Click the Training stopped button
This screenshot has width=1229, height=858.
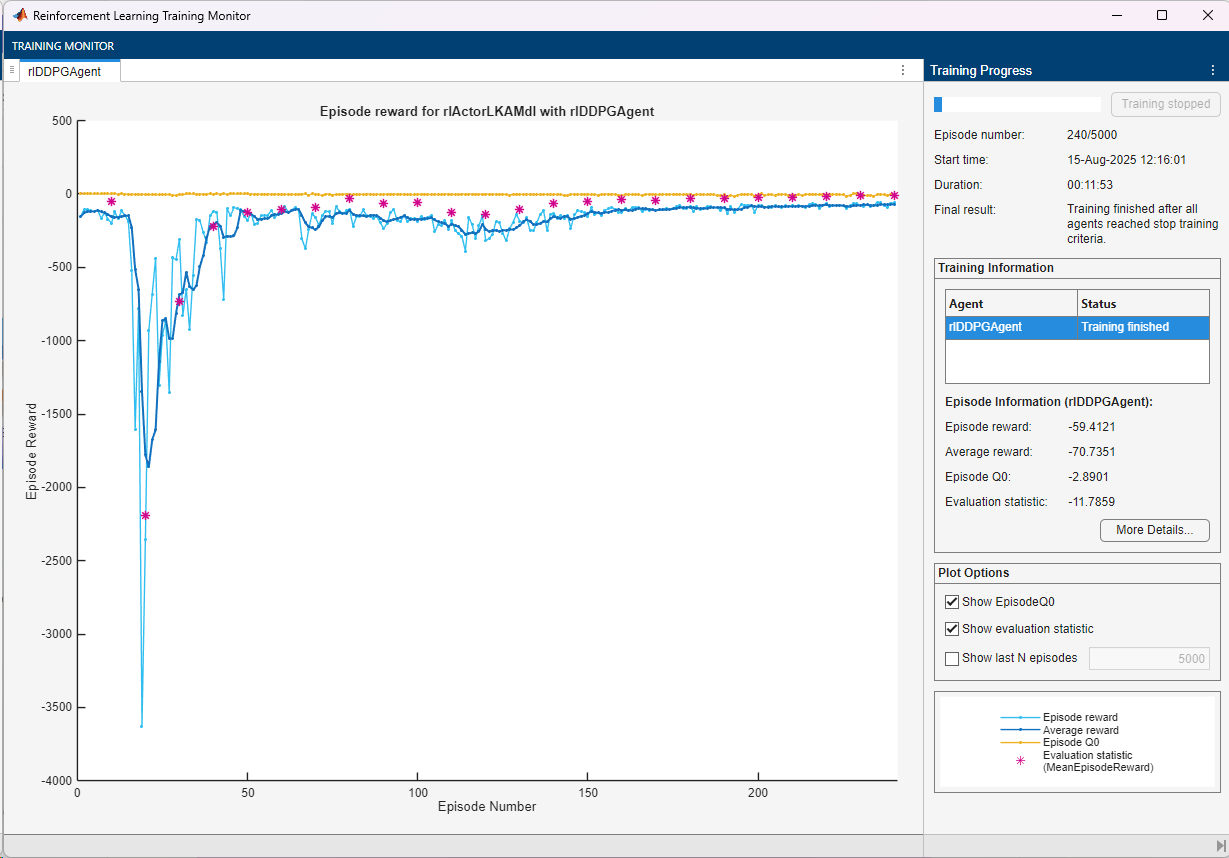coord(1165,104)
